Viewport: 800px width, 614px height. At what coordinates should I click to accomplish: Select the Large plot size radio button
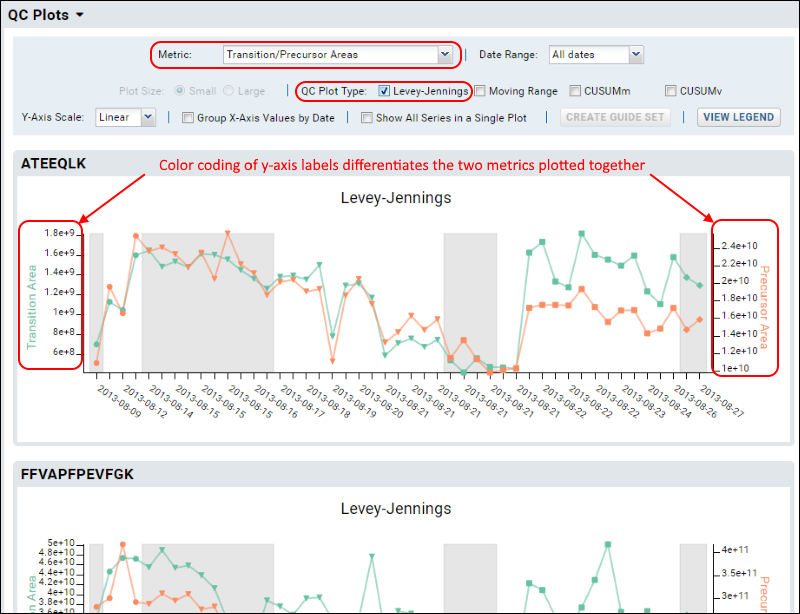tap(229, 91)
